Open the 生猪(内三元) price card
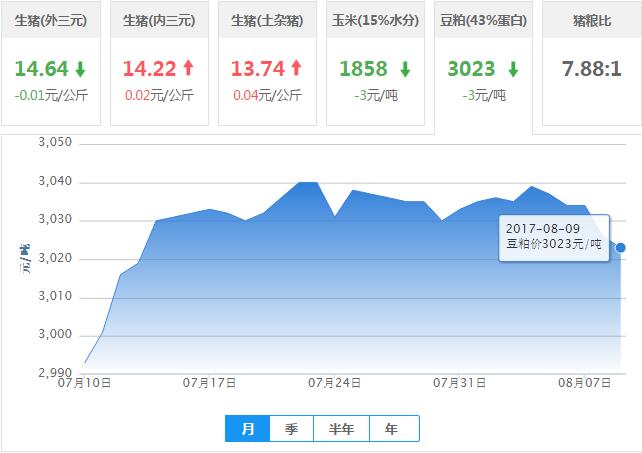 (x=159, y=63)
